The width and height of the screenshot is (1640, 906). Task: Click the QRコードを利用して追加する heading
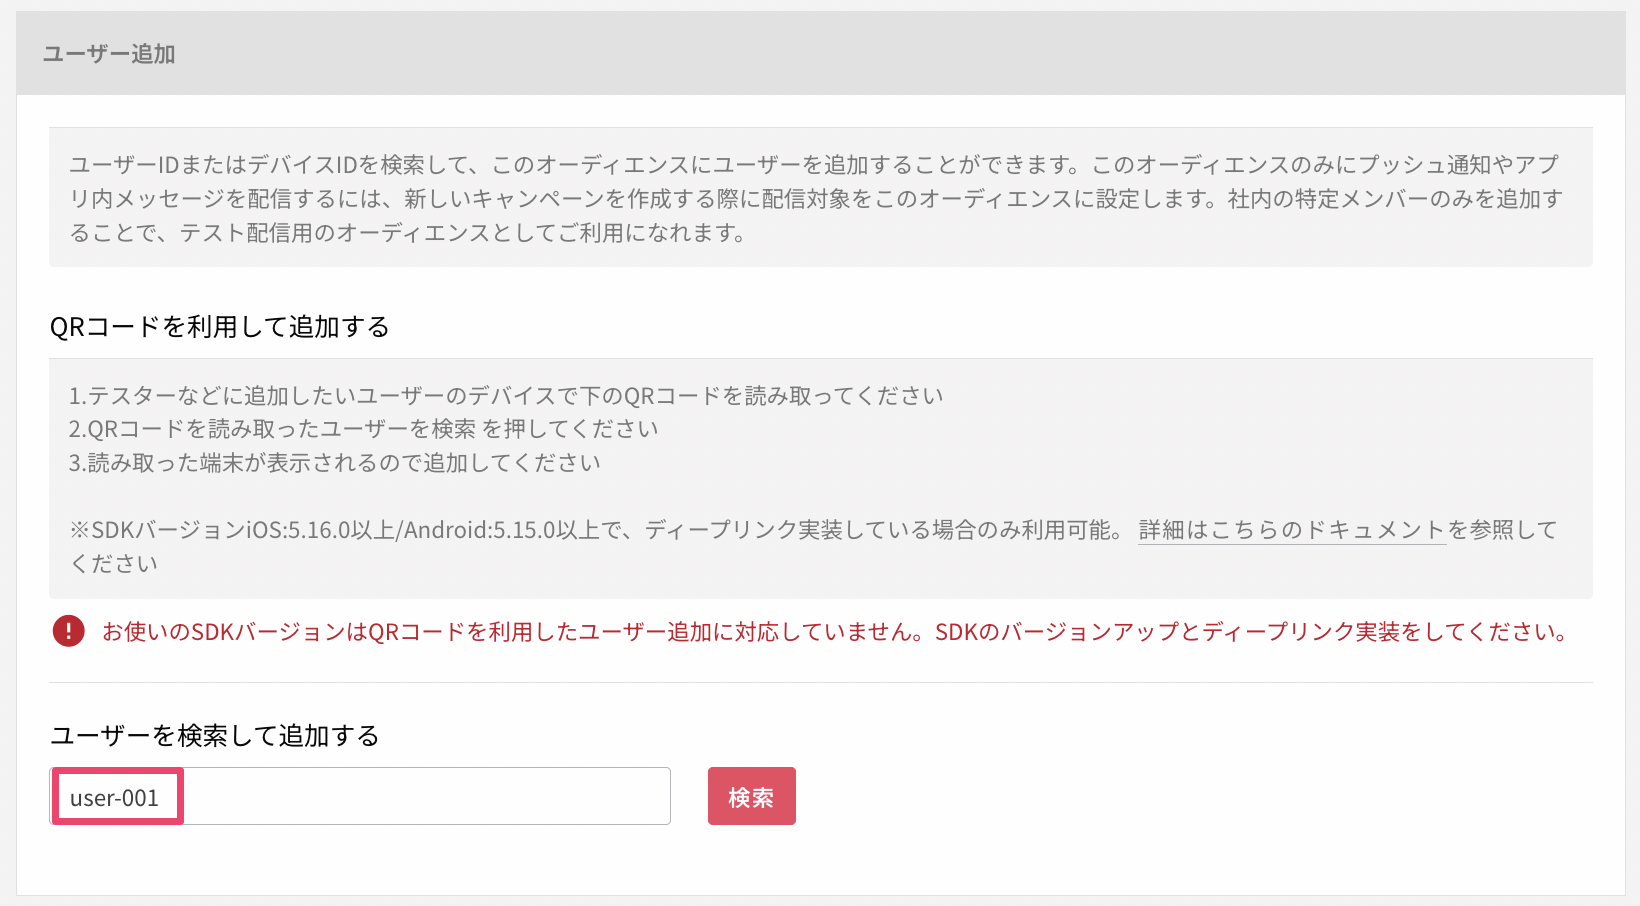(219, 327)
